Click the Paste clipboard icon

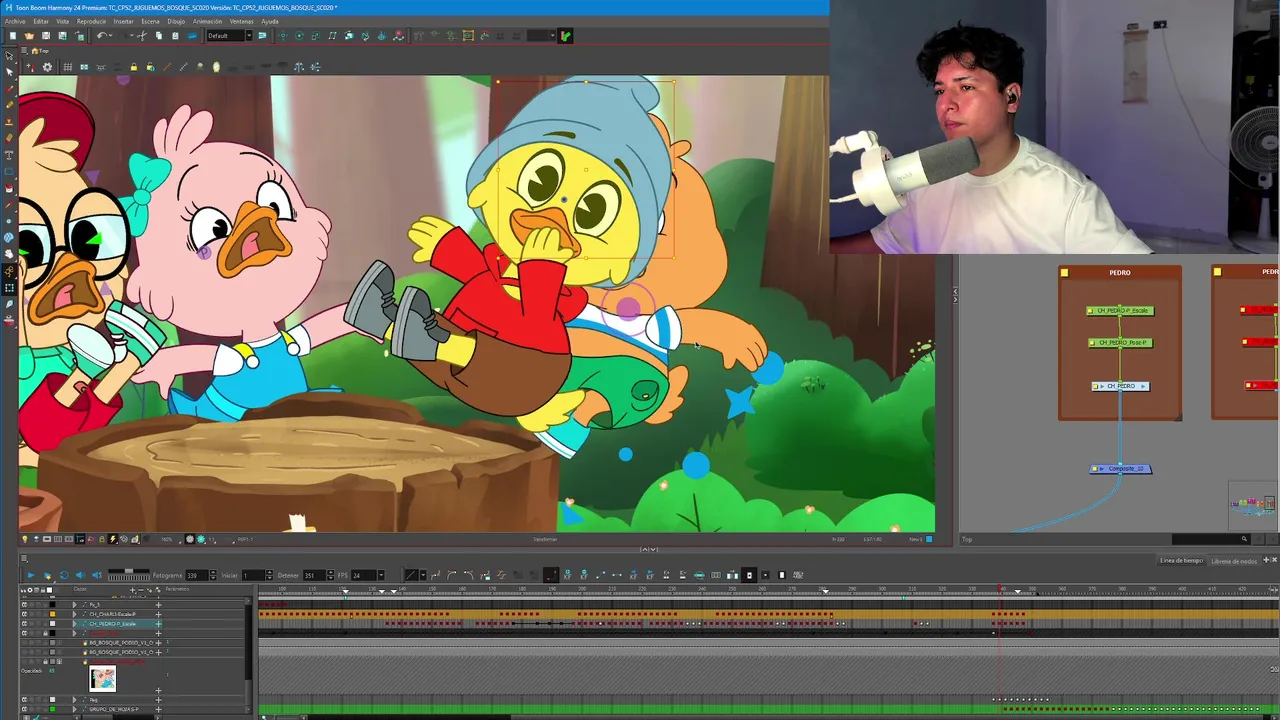coord(175,36)
